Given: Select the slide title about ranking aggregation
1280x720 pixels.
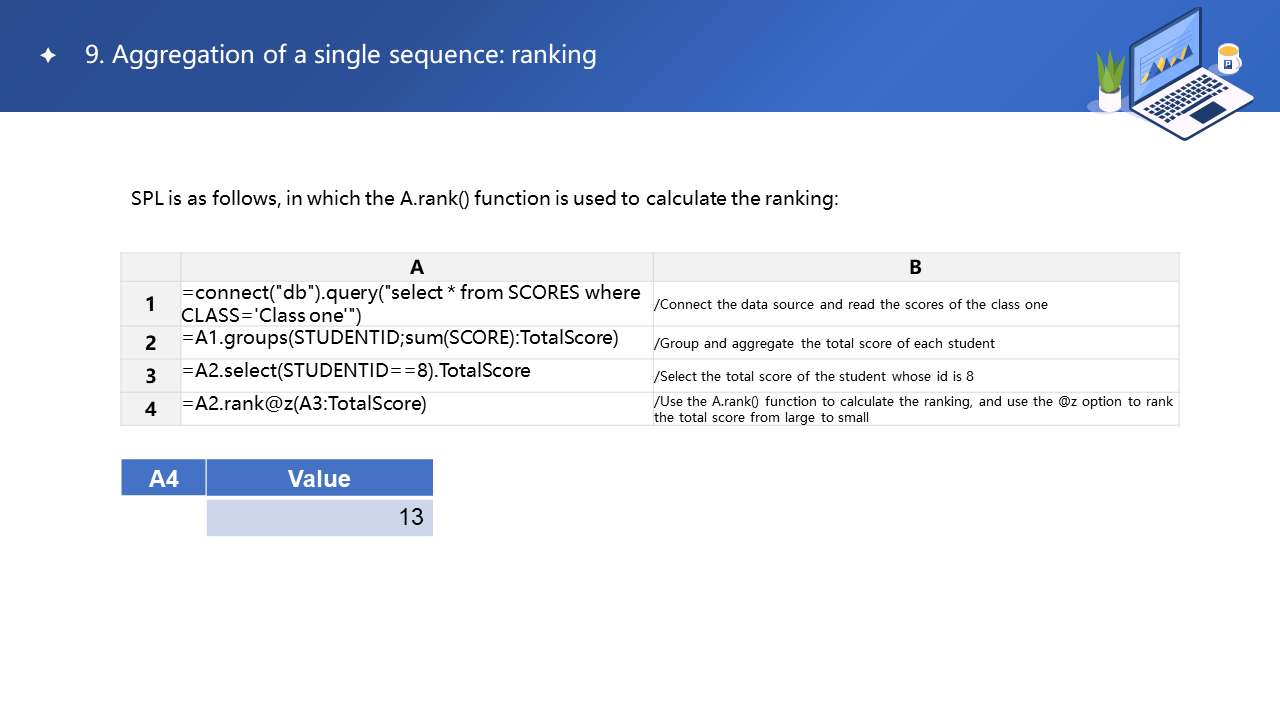Looking at the screenshot, I should point(340,55).
